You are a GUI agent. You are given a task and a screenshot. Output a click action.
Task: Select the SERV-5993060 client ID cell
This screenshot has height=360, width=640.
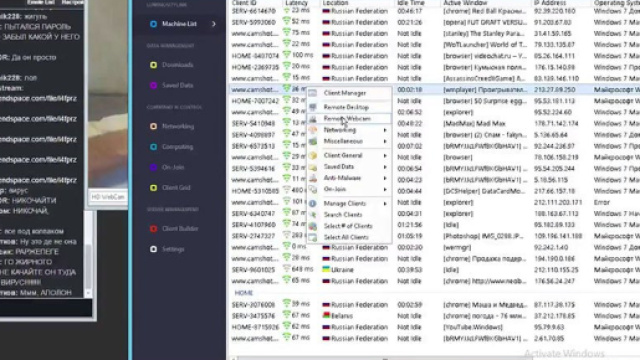click(x=253, y=22)
